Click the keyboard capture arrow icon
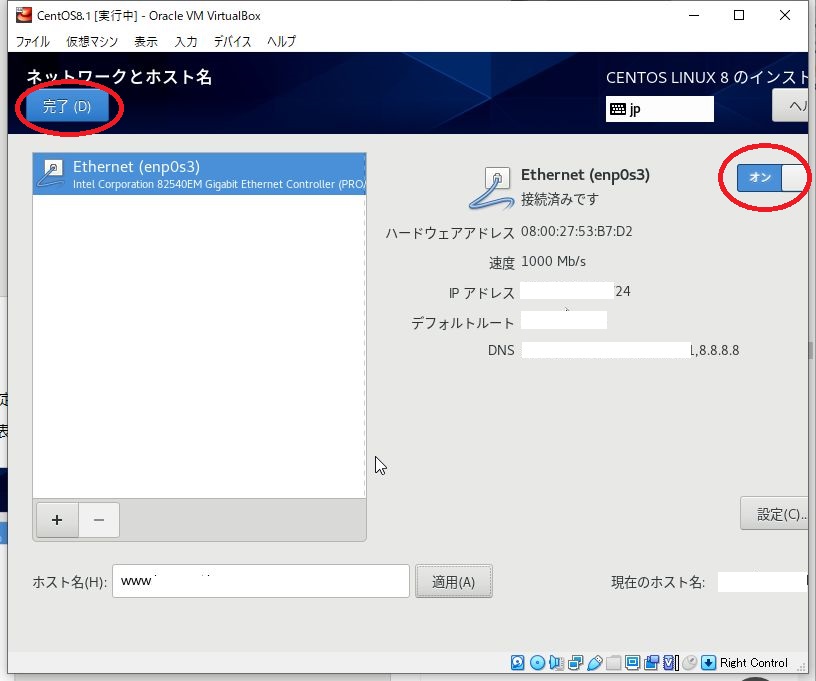 [708, 662]
